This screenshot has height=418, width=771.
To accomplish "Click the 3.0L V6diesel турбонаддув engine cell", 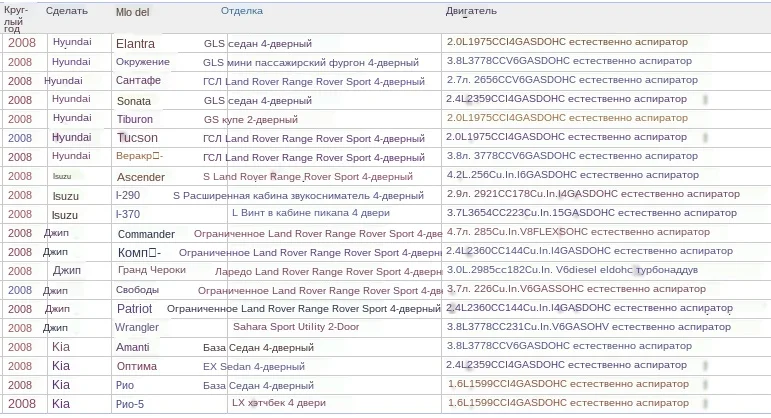I will click(x=572, y=270).
